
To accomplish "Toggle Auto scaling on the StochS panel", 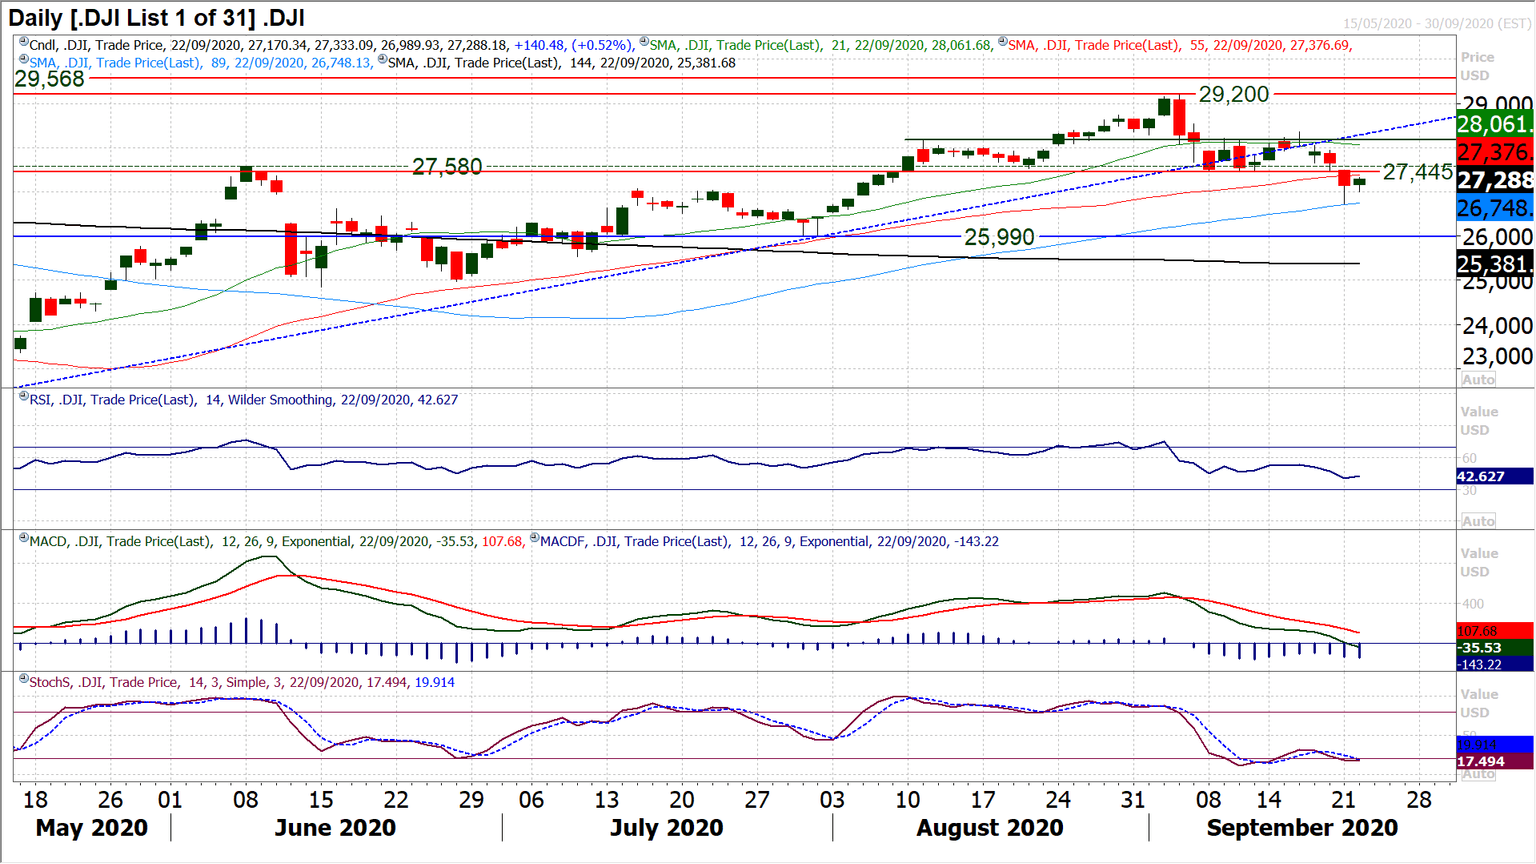I will pyautogui.click(x=1481, y=775).
